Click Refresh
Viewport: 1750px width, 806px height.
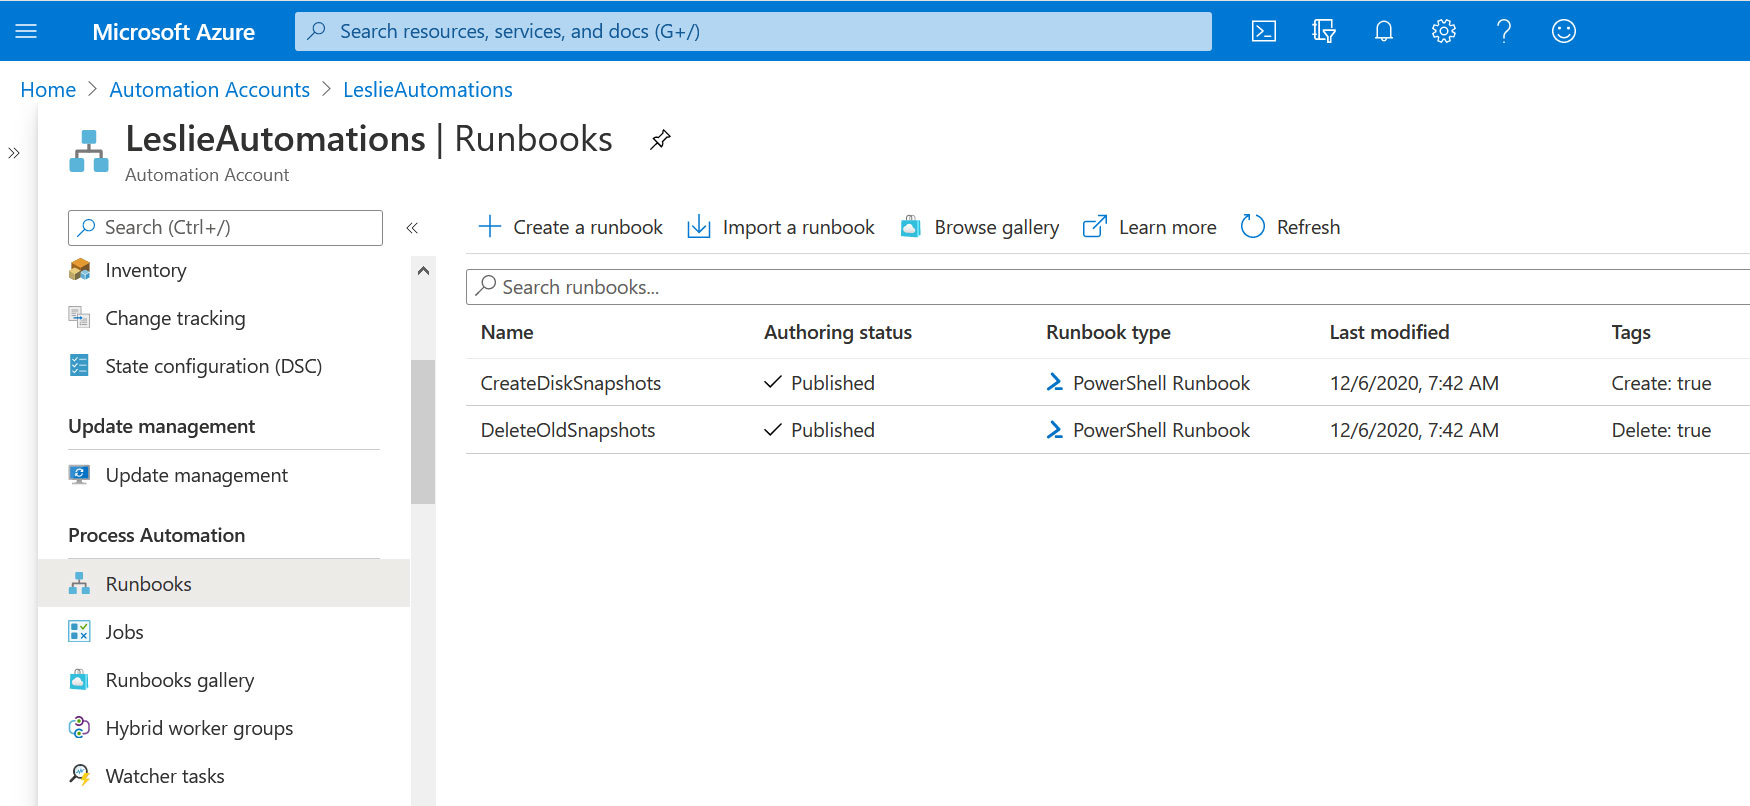(1290, 227)
